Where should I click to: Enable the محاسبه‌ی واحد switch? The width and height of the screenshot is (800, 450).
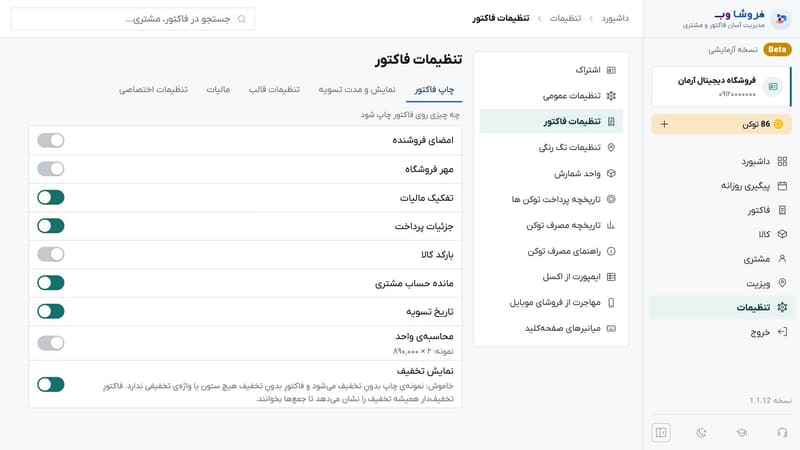(x=51, y=343)
